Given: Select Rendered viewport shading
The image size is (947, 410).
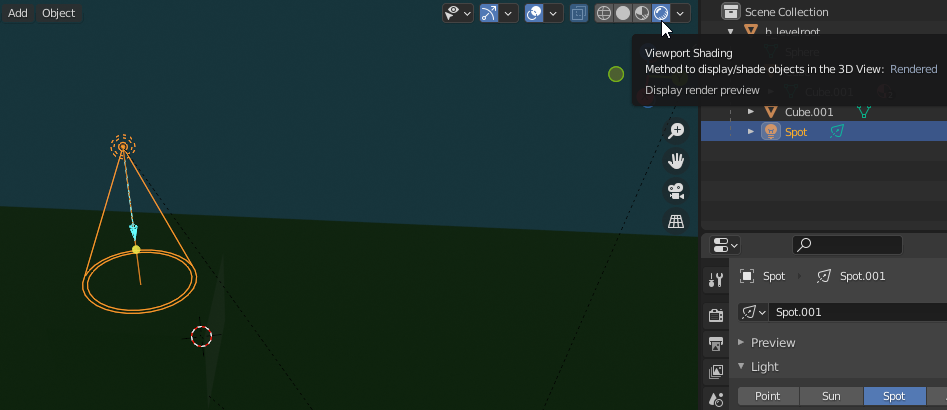Looking at the screenshot, I should [661, 13].
